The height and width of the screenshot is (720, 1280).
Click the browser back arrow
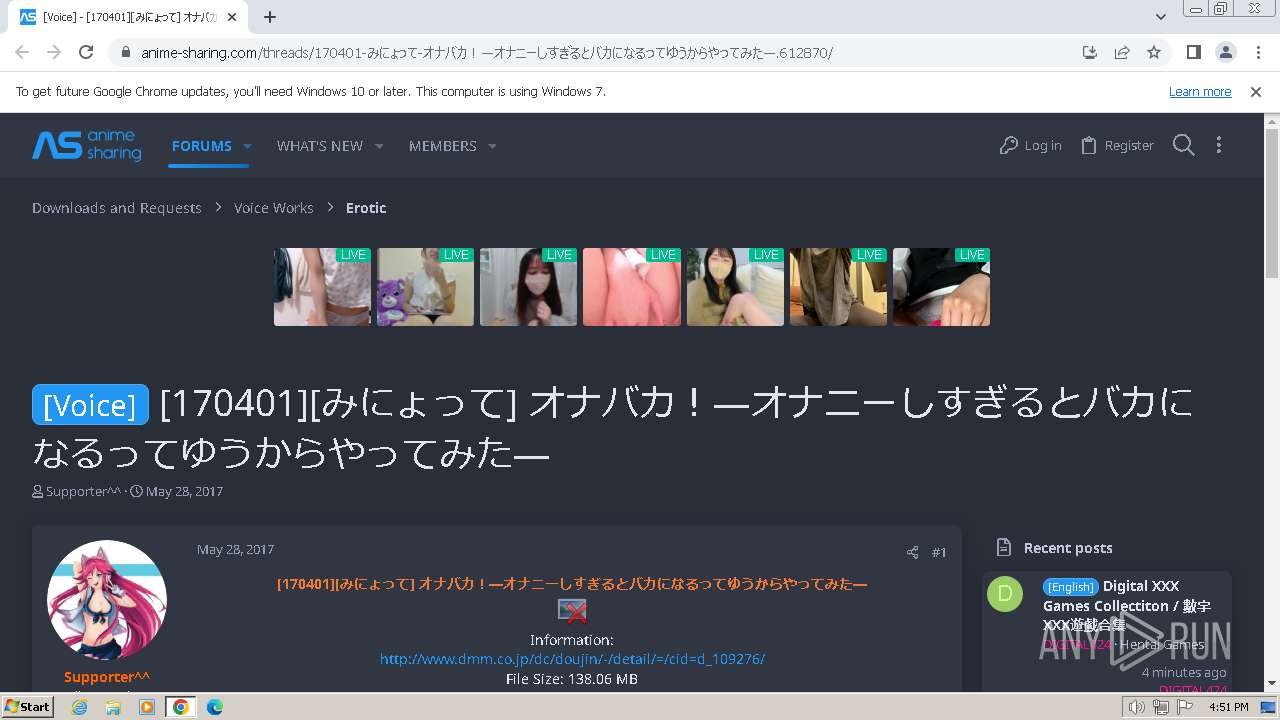(x=22, y=52)
